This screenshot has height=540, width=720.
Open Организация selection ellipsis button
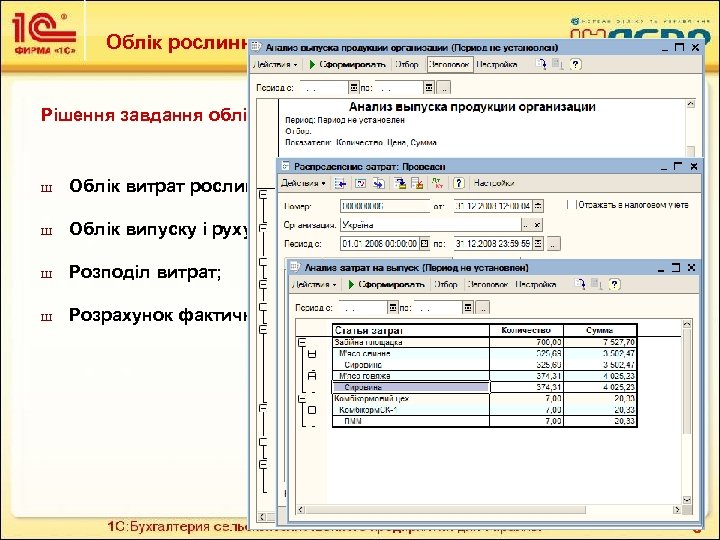526,225
